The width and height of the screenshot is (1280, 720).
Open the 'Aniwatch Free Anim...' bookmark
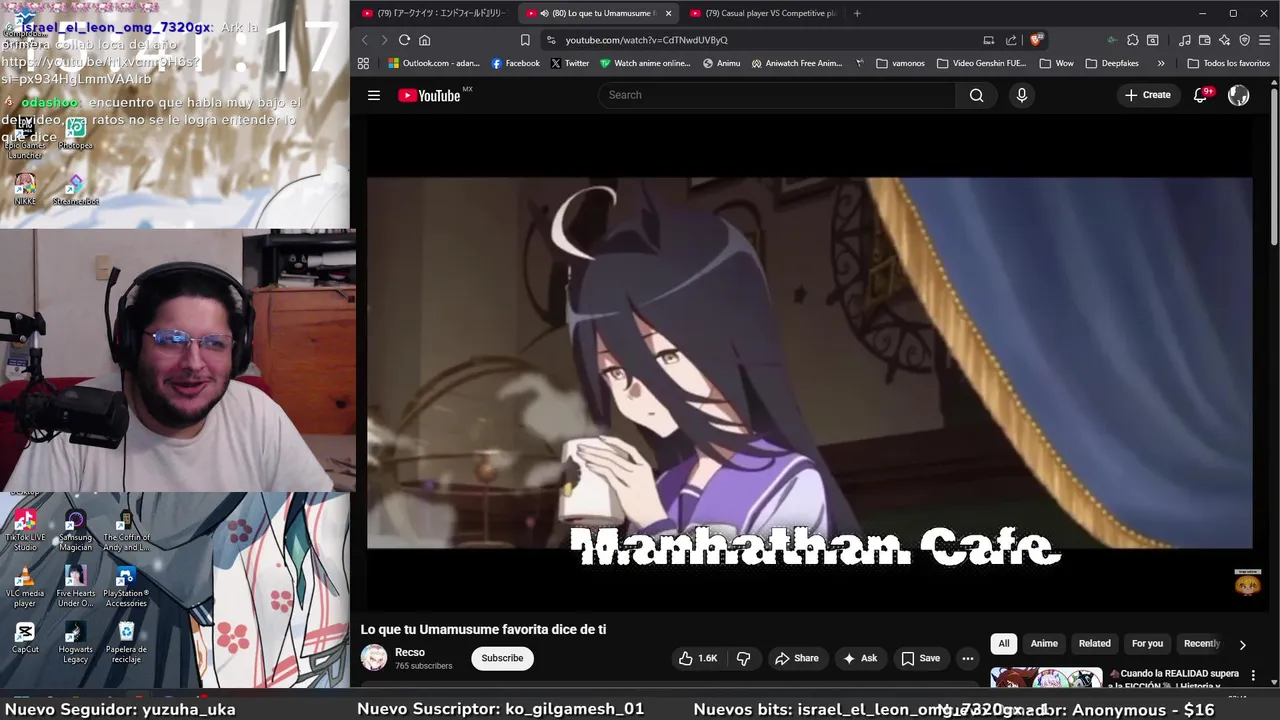[797, 63]
